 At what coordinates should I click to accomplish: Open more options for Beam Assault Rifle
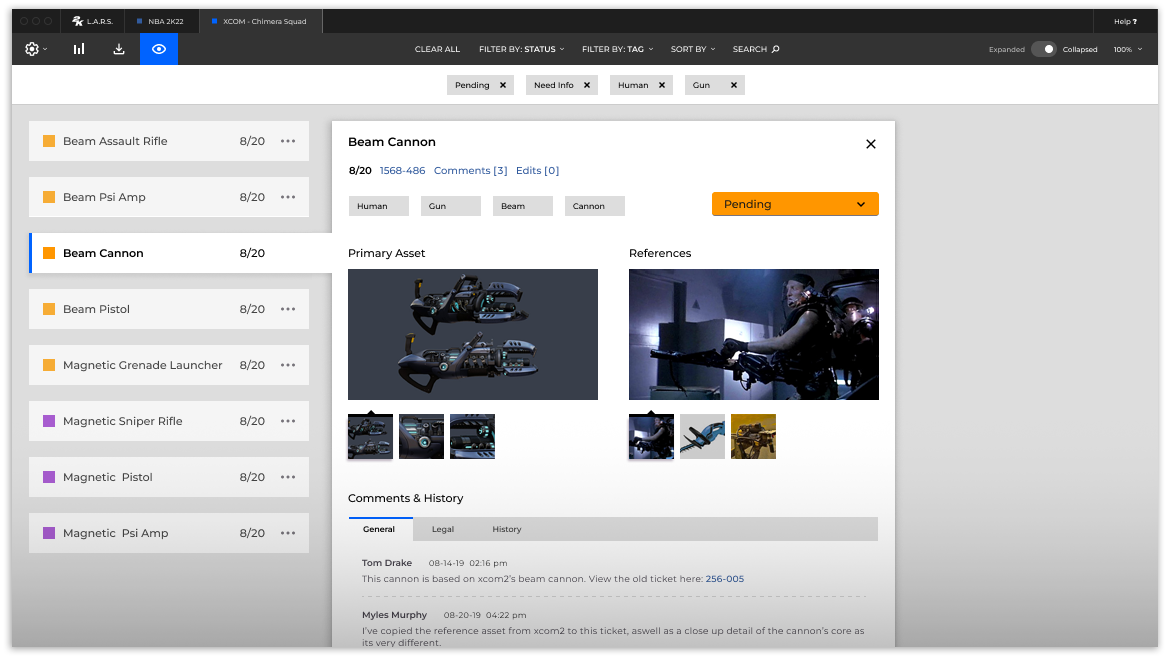(x=288, y=141)
